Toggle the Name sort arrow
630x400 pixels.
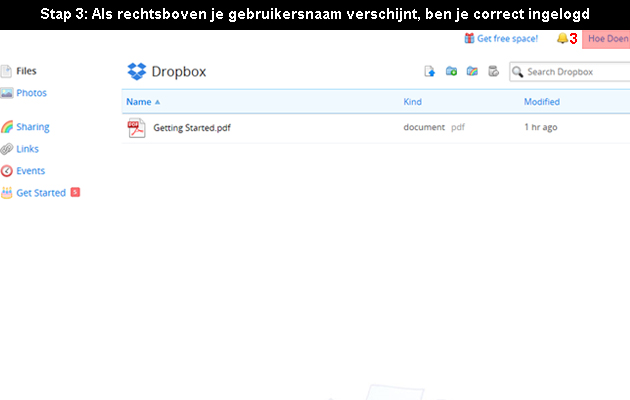158,102
